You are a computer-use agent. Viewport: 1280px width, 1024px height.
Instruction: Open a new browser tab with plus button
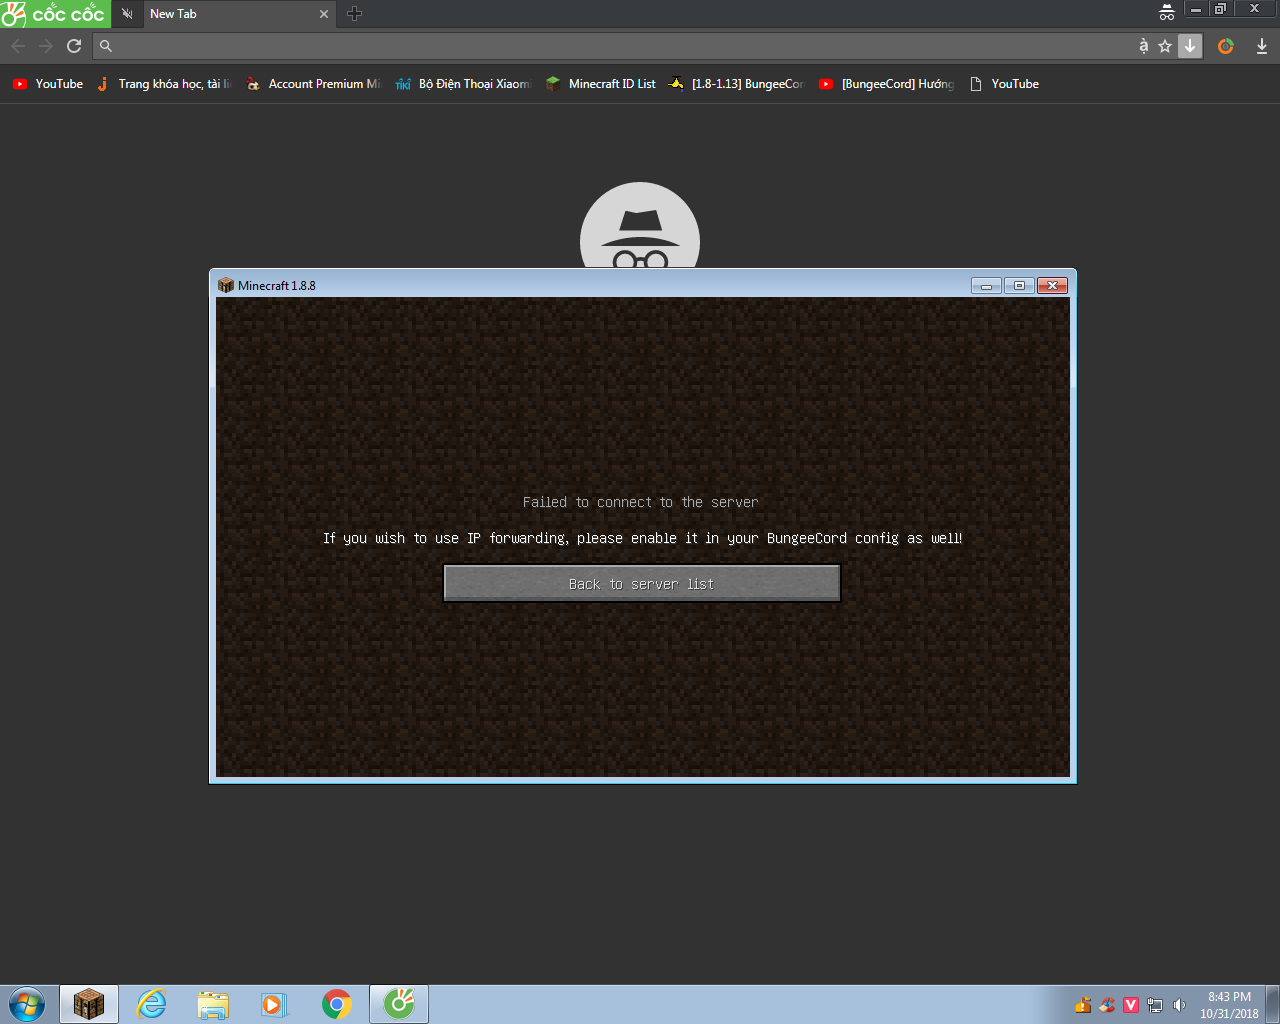click(x=354, y=14)
